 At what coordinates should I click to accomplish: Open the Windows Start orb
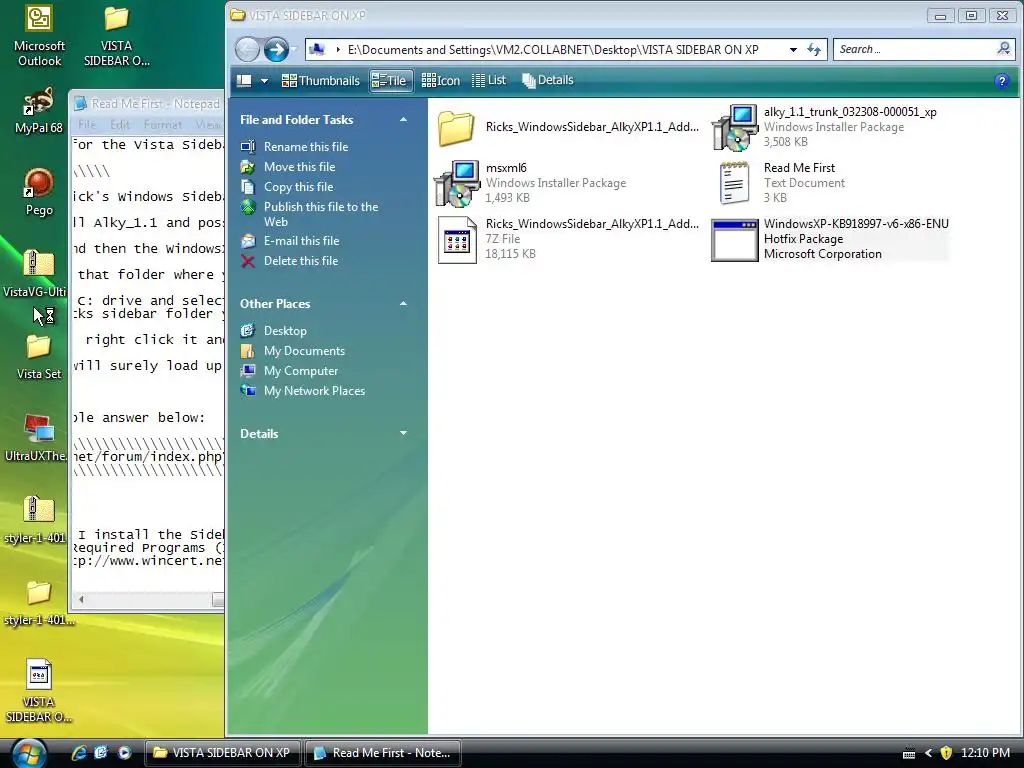[x=28, y=753]
